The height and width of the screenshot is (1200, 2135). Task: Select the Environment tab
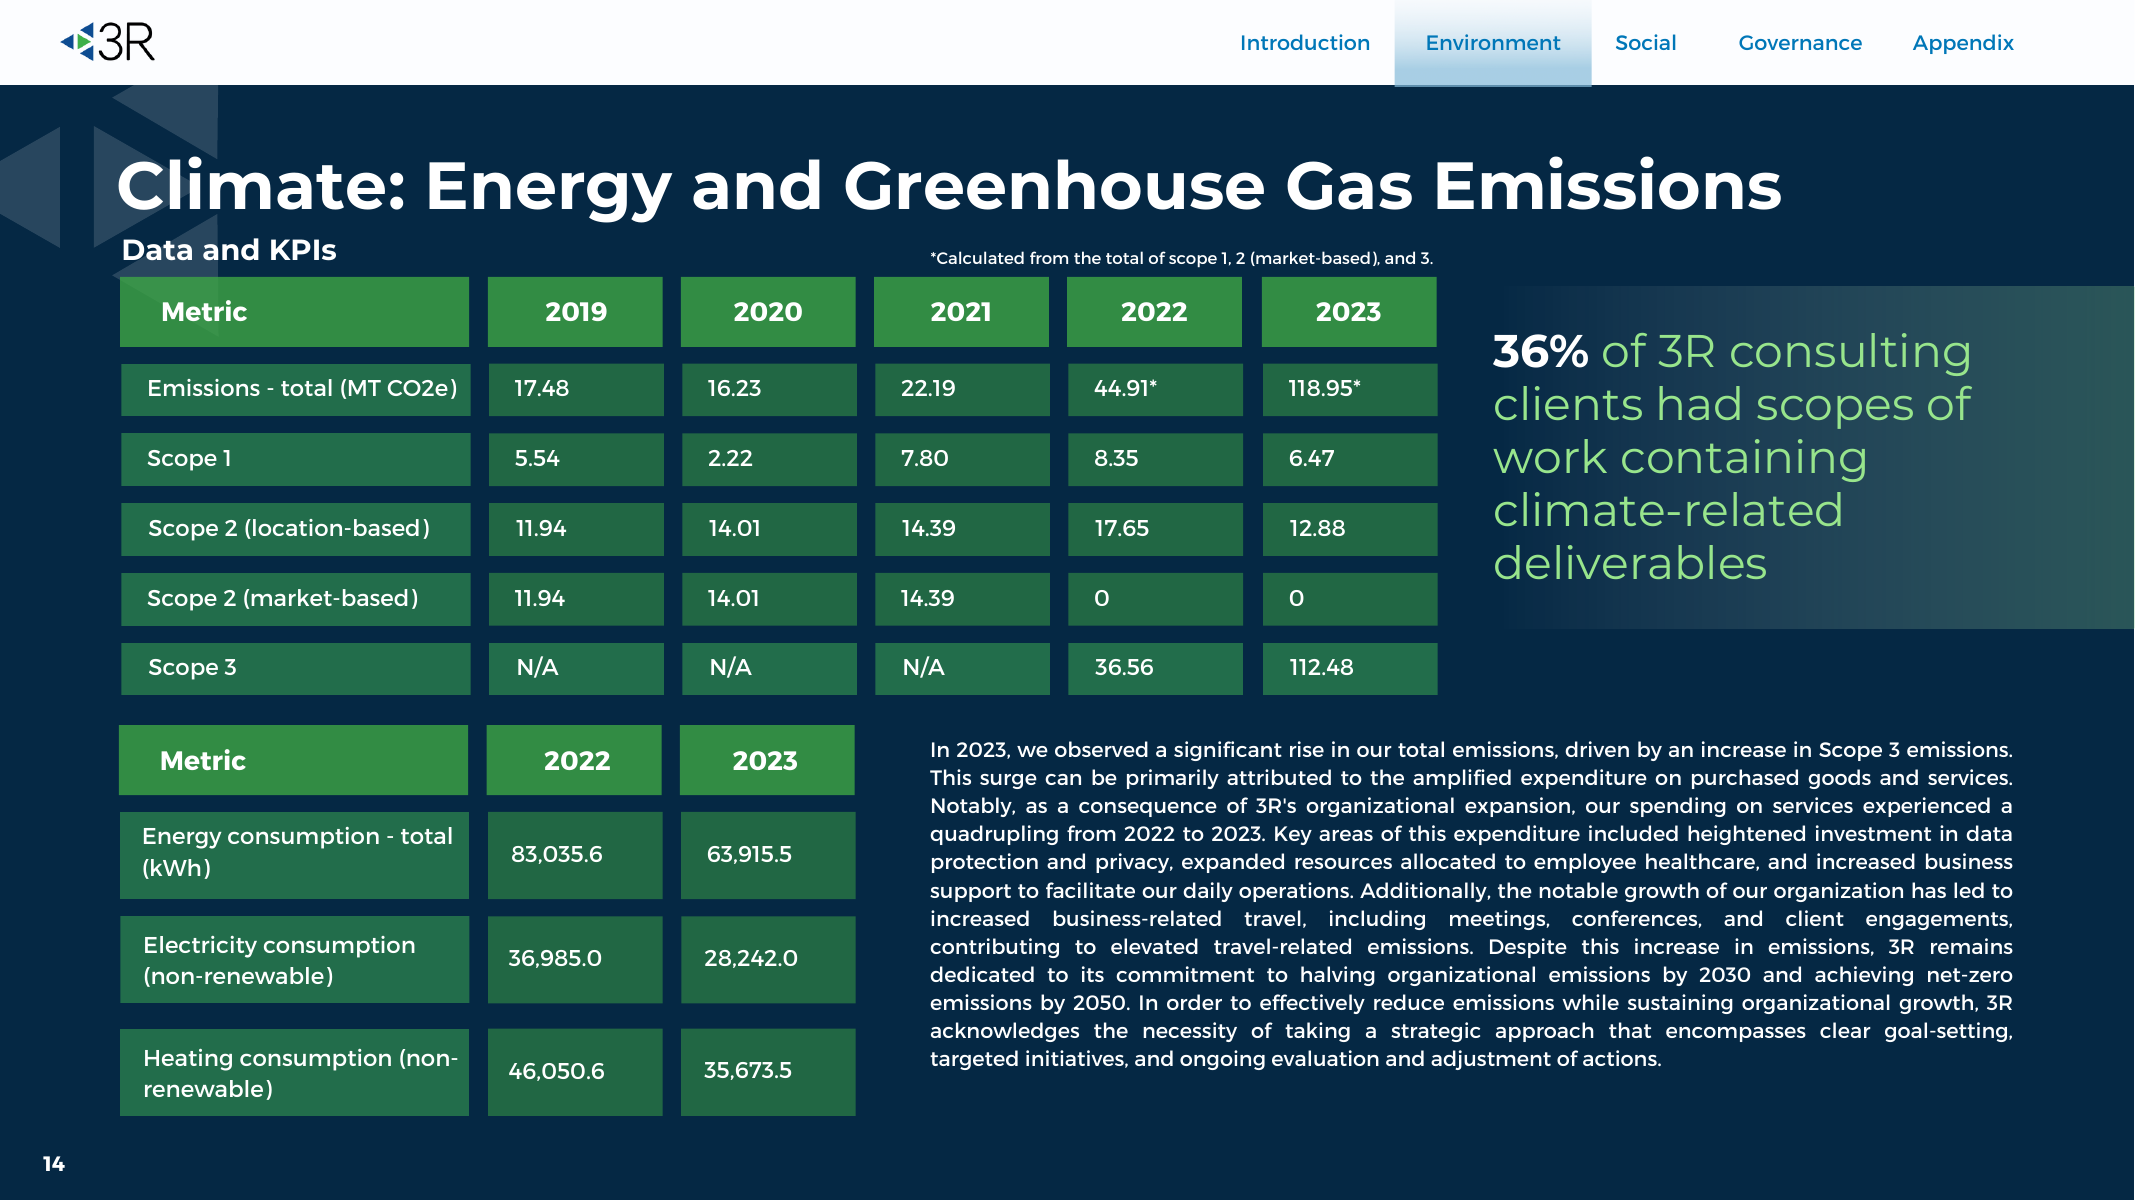(x=1492, y=43)
